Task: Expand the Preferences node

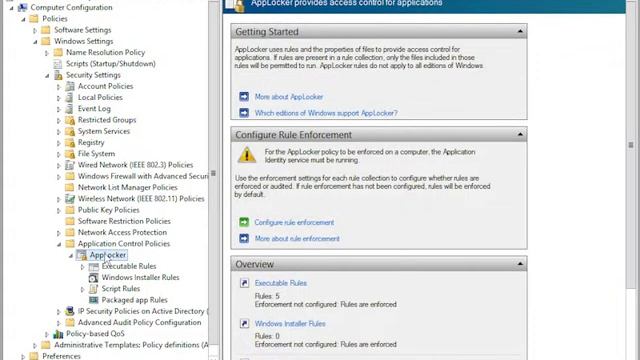Action: click(x=23, y=356)
